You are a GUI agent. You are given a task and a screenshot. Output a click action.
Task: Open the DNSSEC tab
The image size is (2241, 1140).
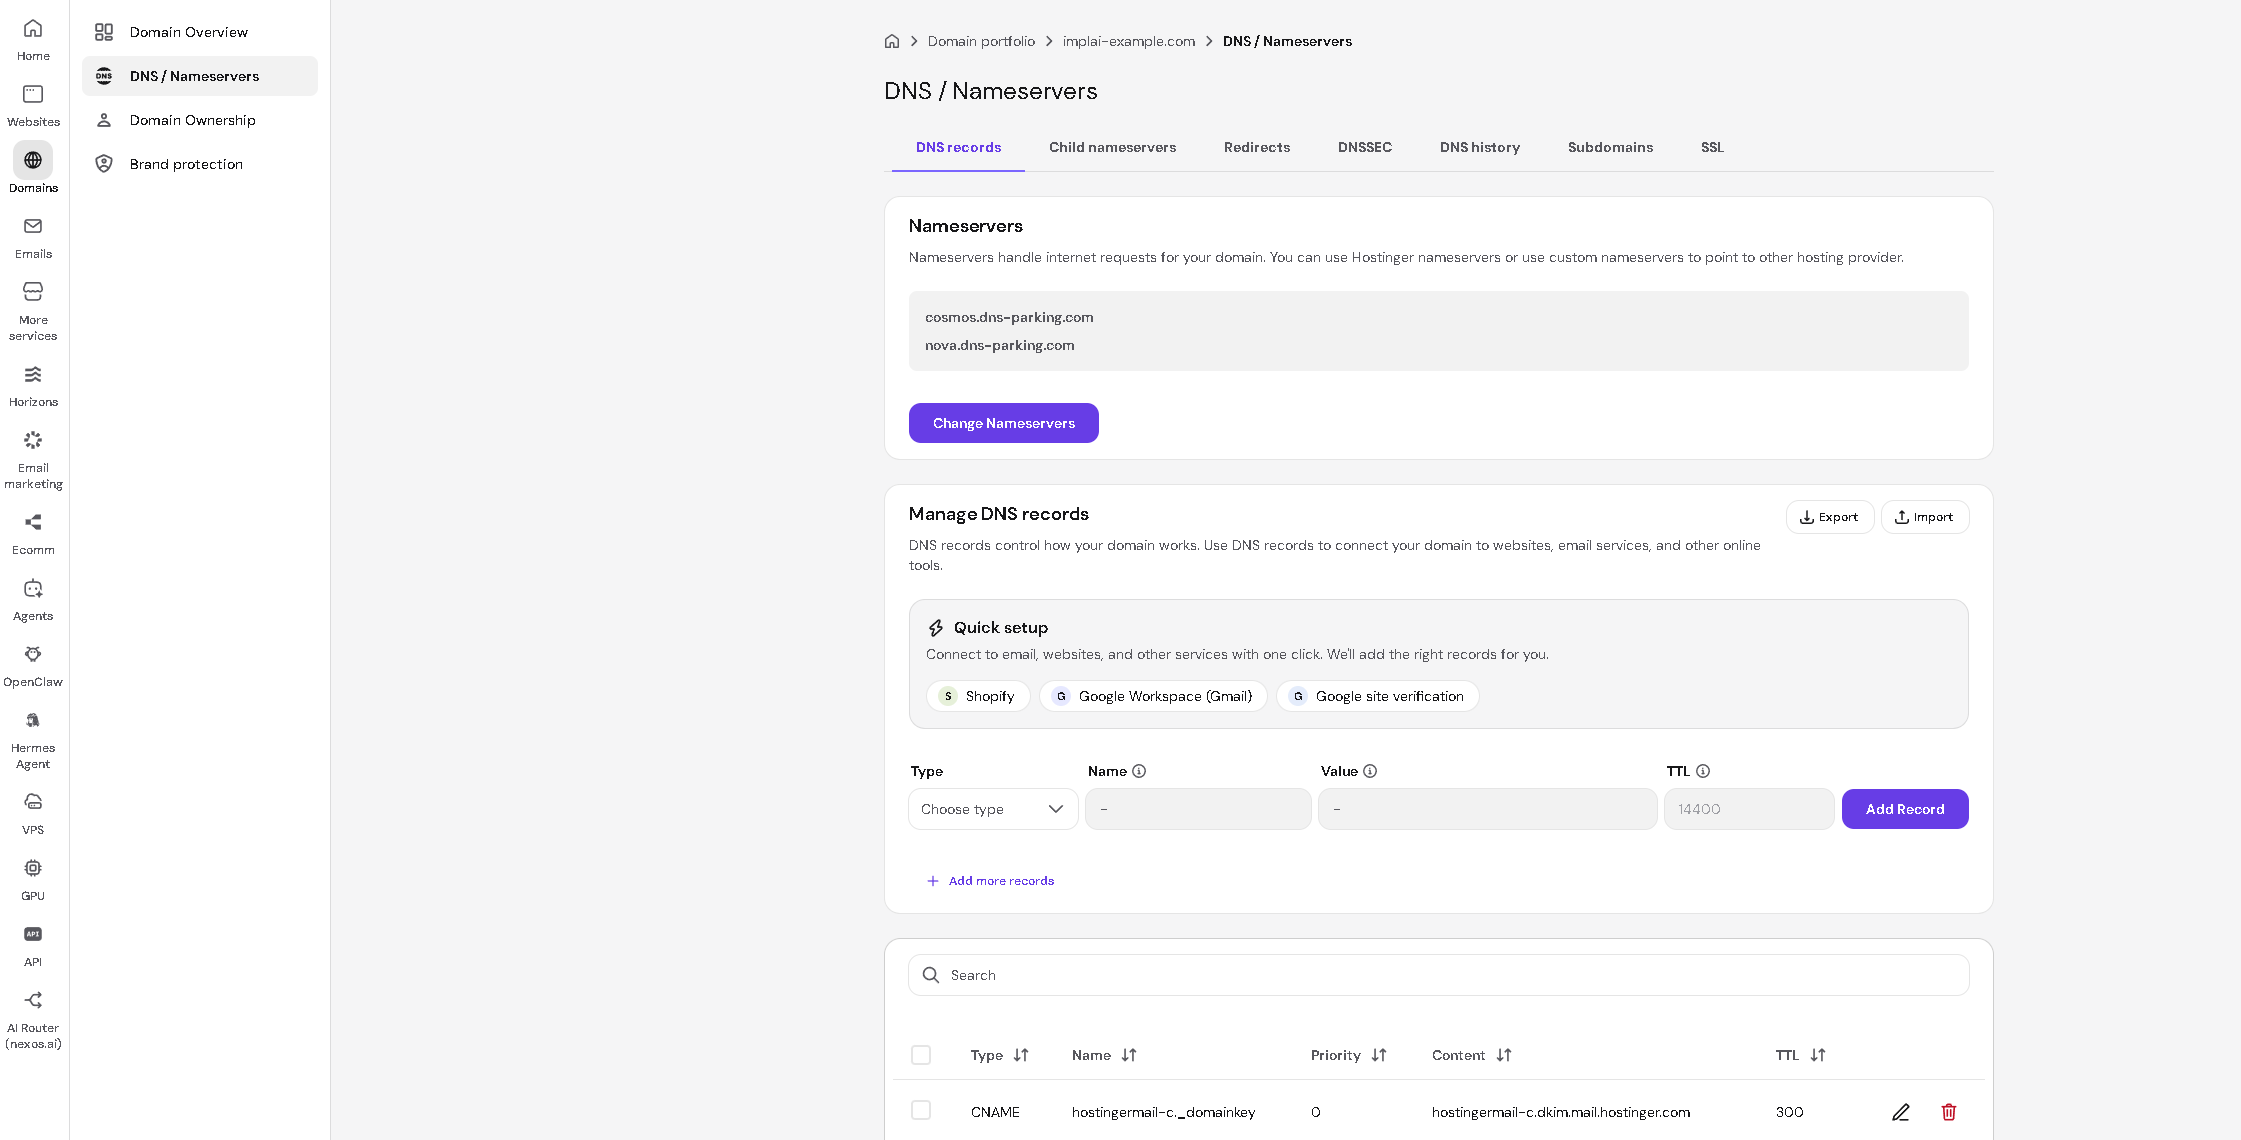[1365, 147]
